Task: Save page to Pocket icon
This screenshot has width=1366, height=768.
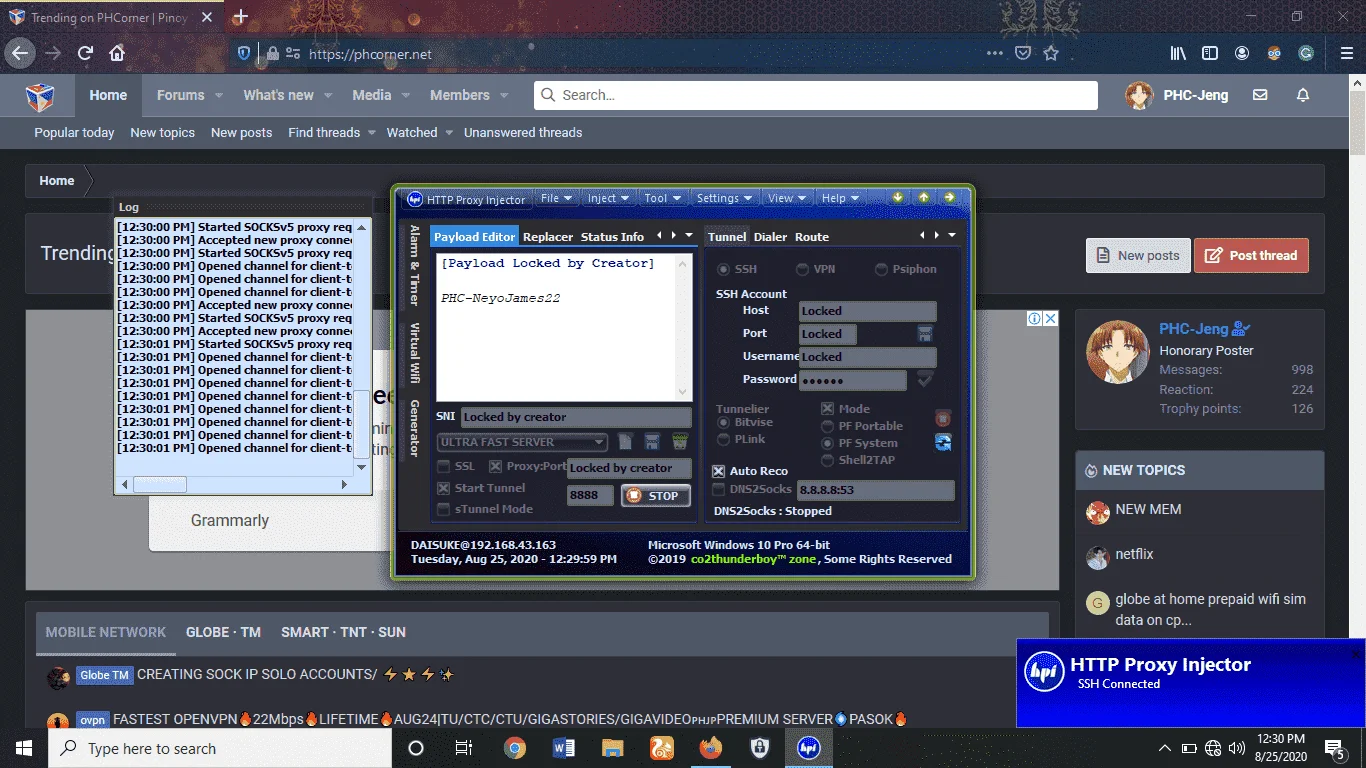Action: pos(1023,53)
